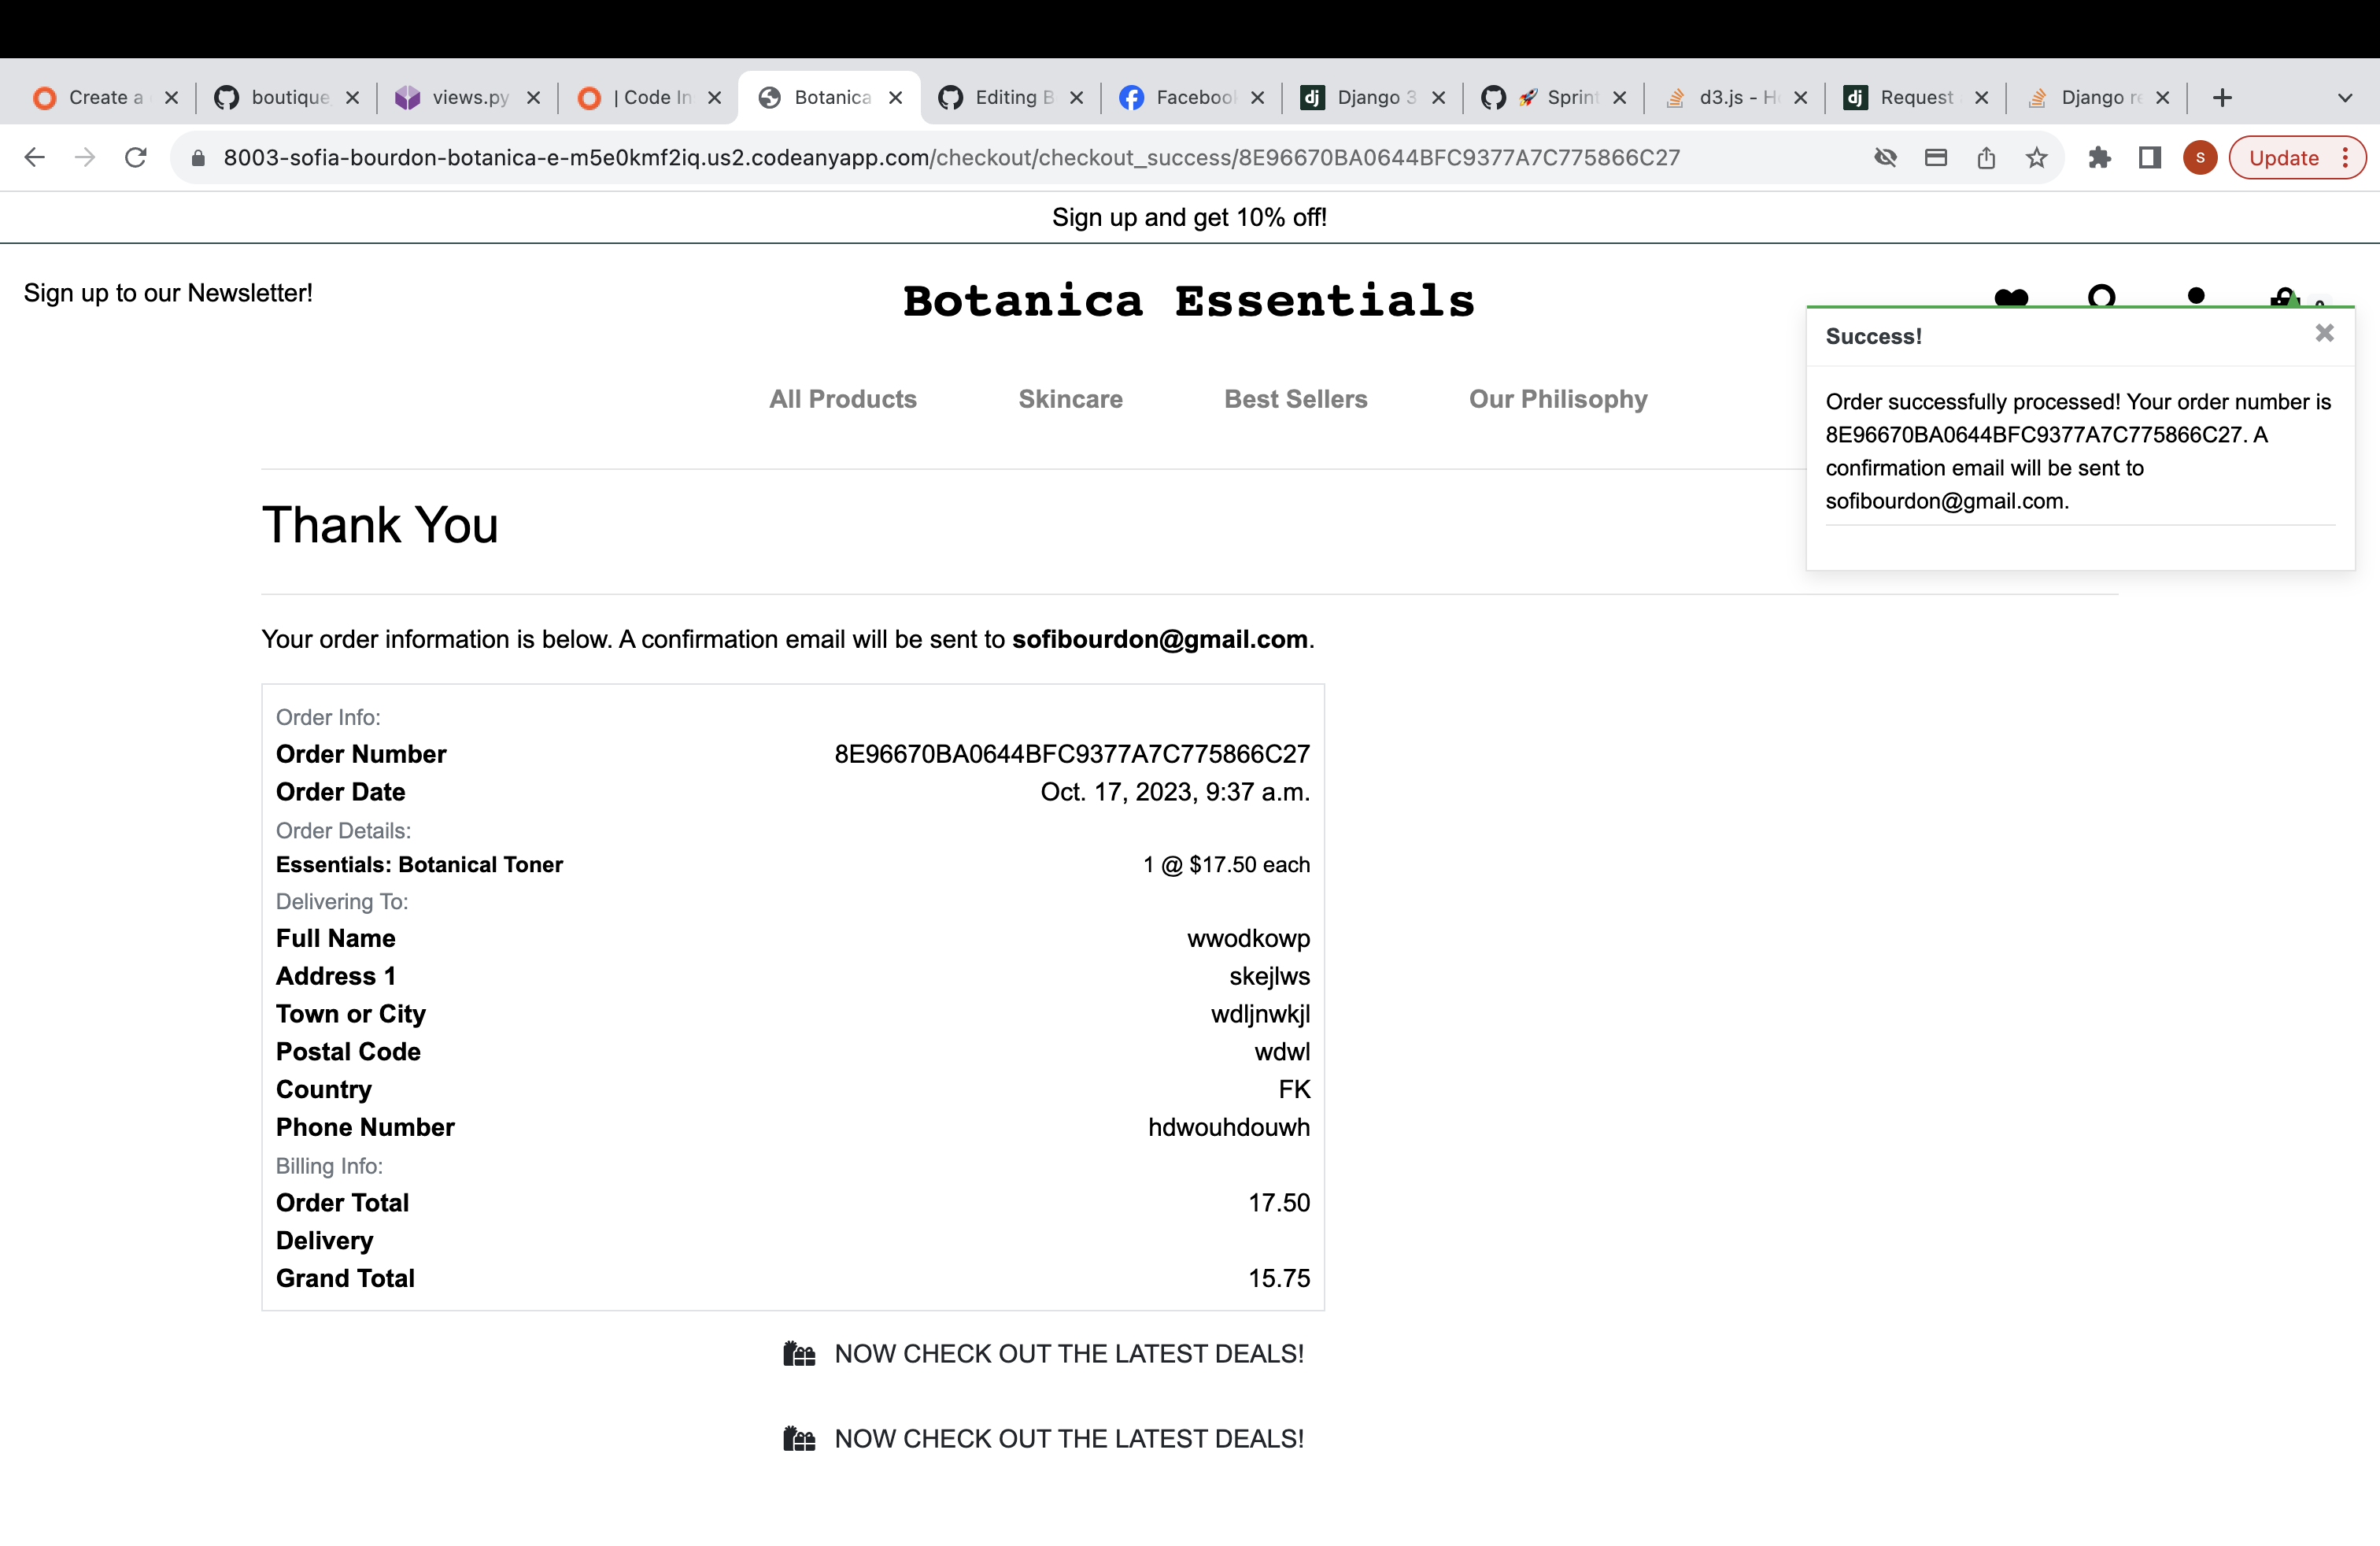Open the Chrome extensions puzzle icon
Image resolution: width=2380 pixels, height=1546 pixels.
2100,157
